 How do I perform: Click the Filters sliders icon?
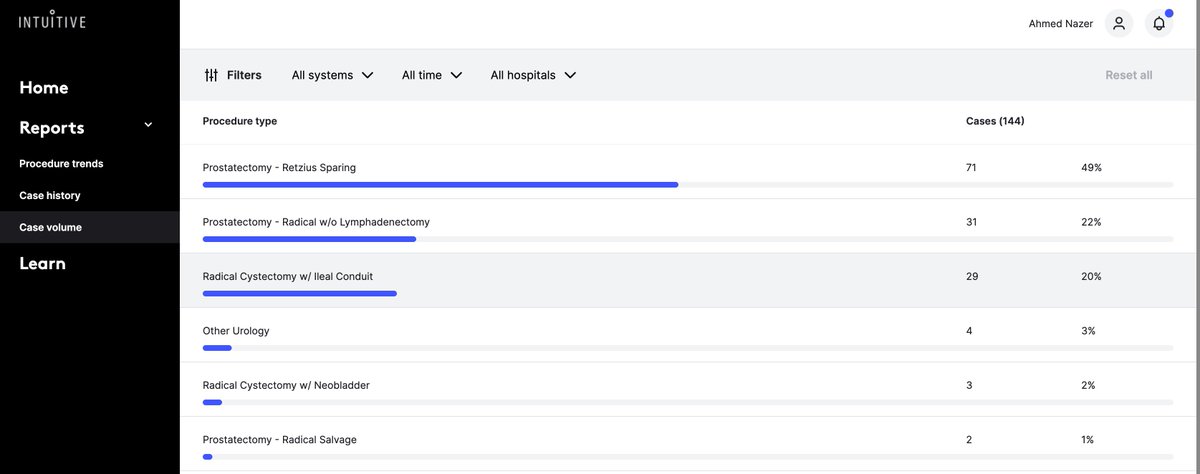pos(211,75)
